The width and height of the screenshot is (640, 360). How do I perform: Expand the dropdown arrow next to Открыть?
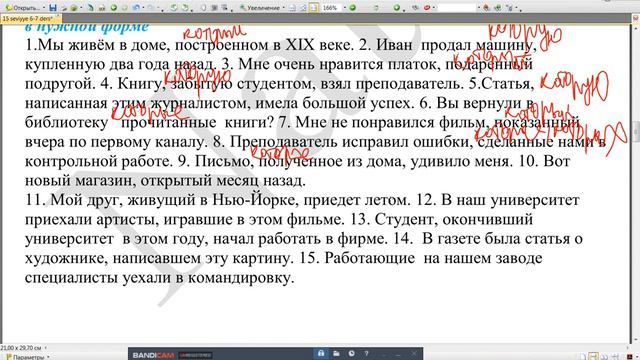[x=44, y=8]
